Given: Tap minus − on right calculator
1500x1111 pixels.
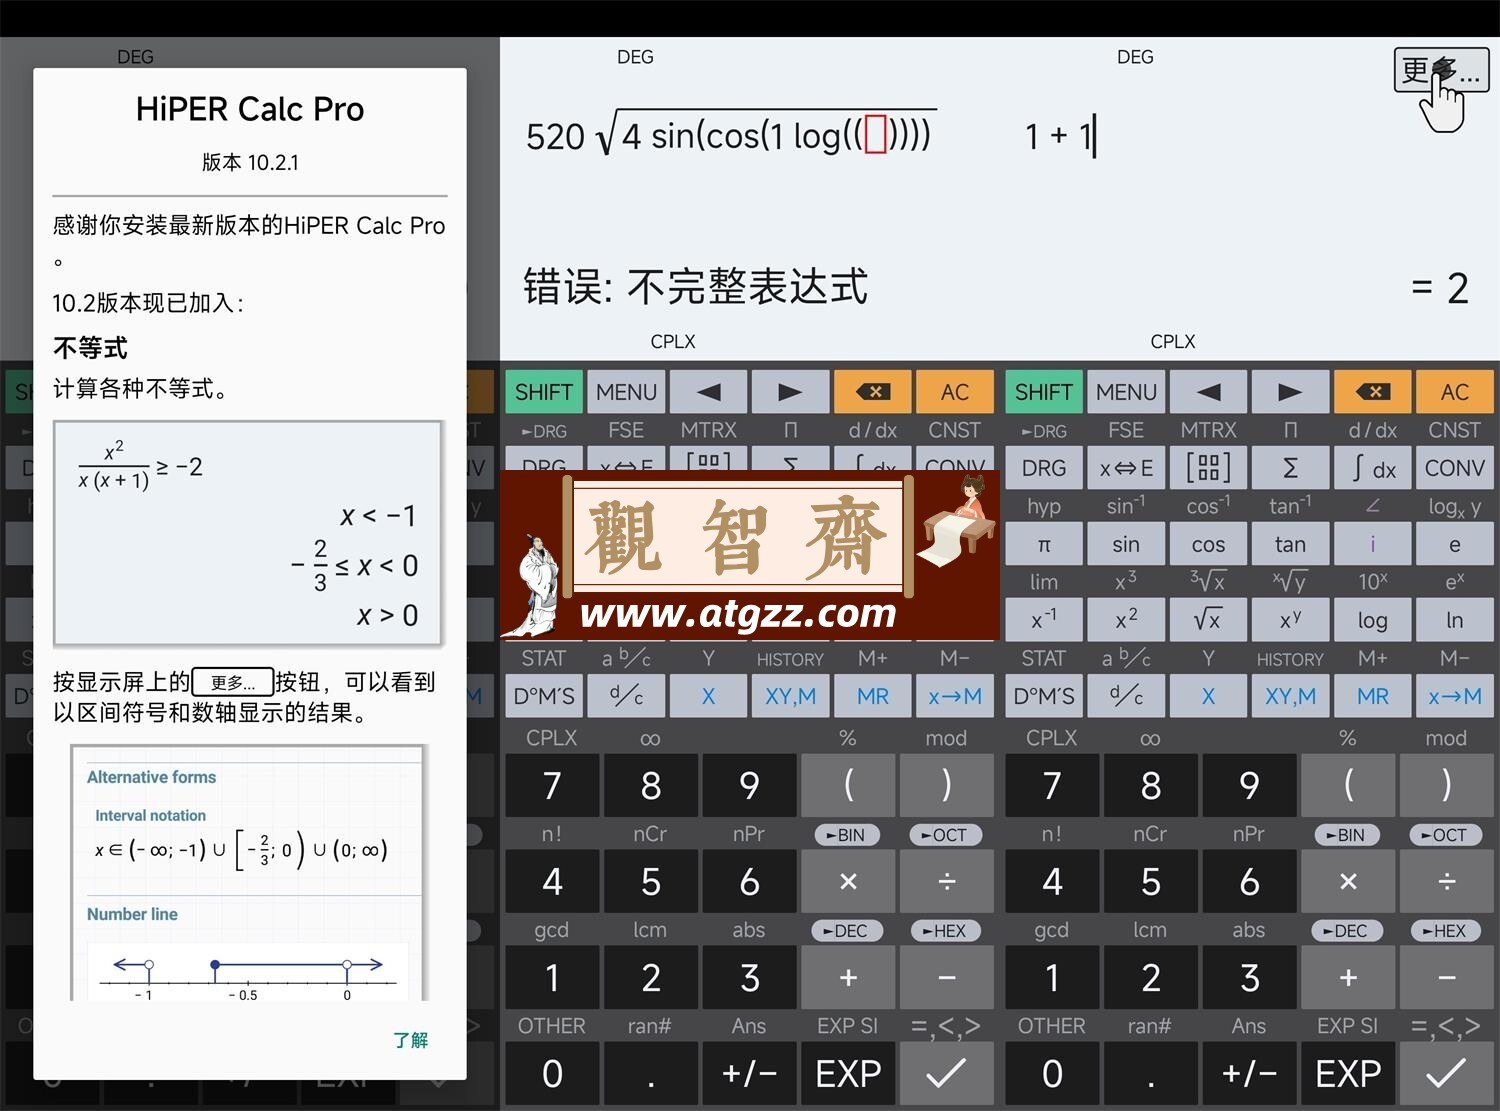Looking at the screenshot, I should point(1447,977).
